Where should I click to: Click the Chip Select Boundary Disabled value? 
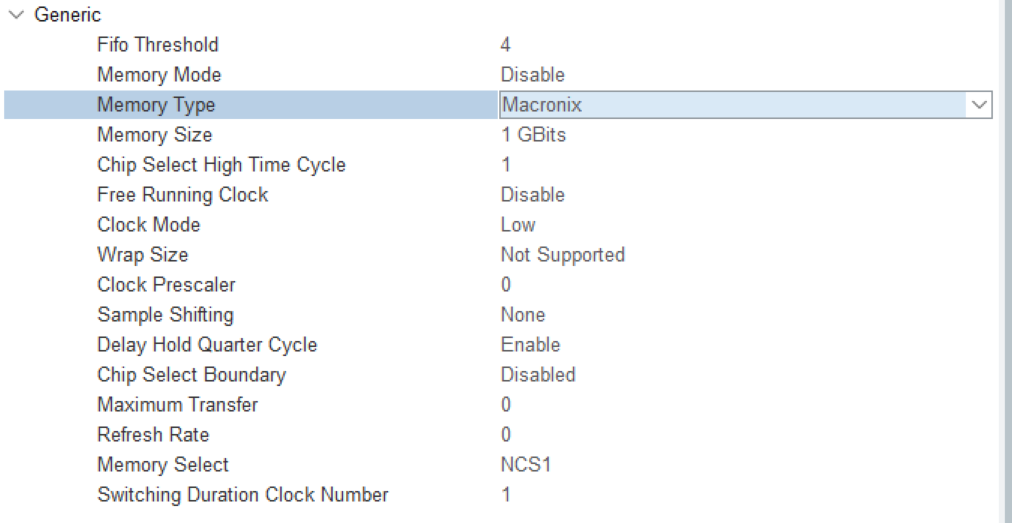pos(538,375)
